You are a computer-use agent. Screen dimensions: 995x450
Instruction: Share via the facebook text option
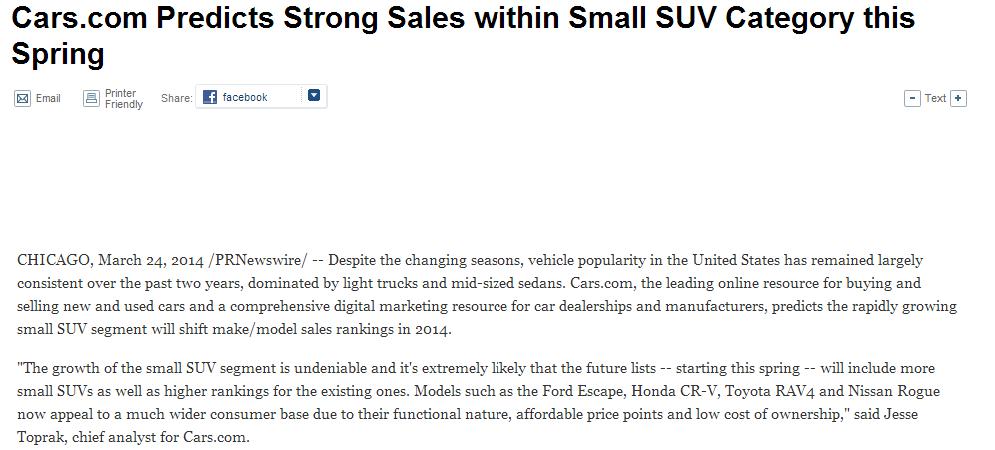[245, 97]
